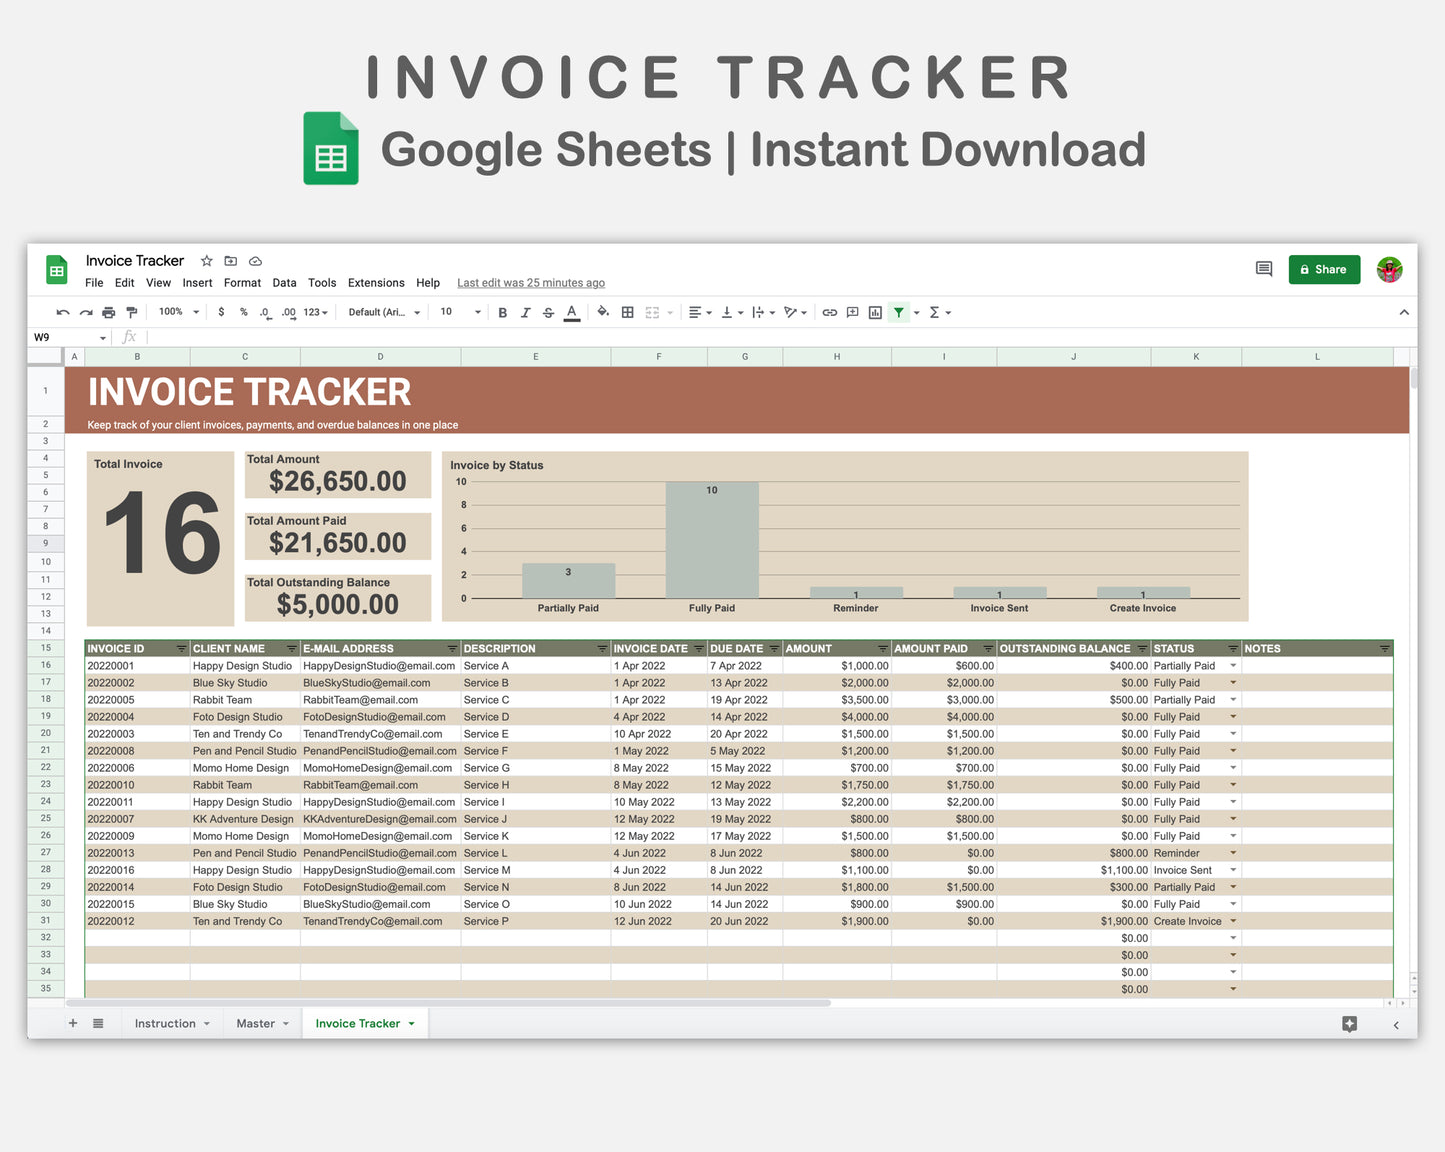The image size is (1445, 1152).
Task: Toggle the filter on the data
Action: point(899,312)
